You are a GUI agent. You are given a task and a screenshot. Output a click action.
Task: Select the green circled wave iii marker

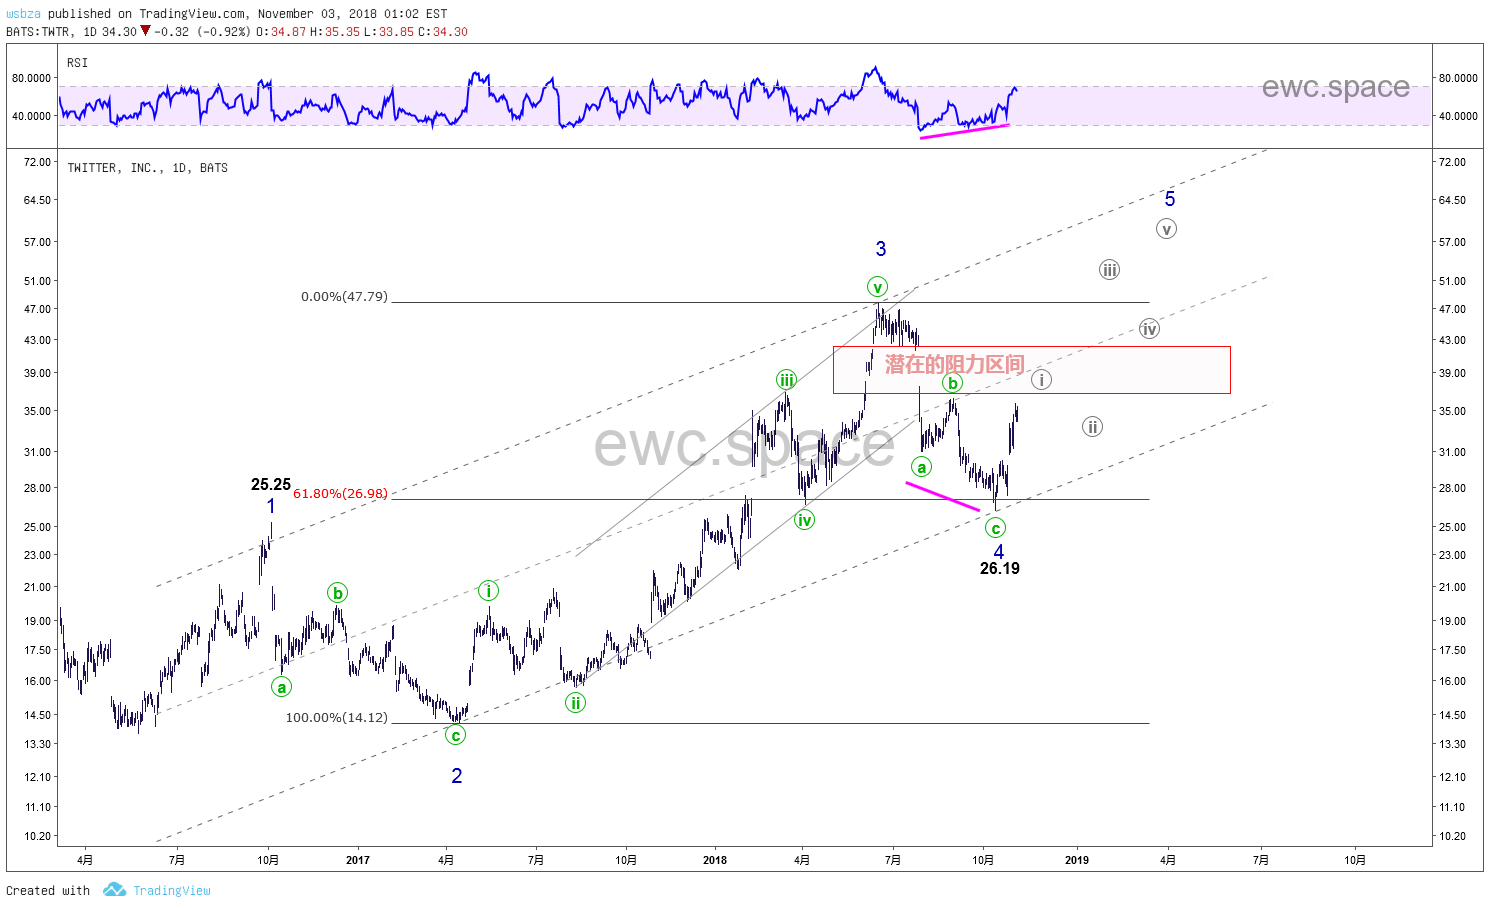787,380
